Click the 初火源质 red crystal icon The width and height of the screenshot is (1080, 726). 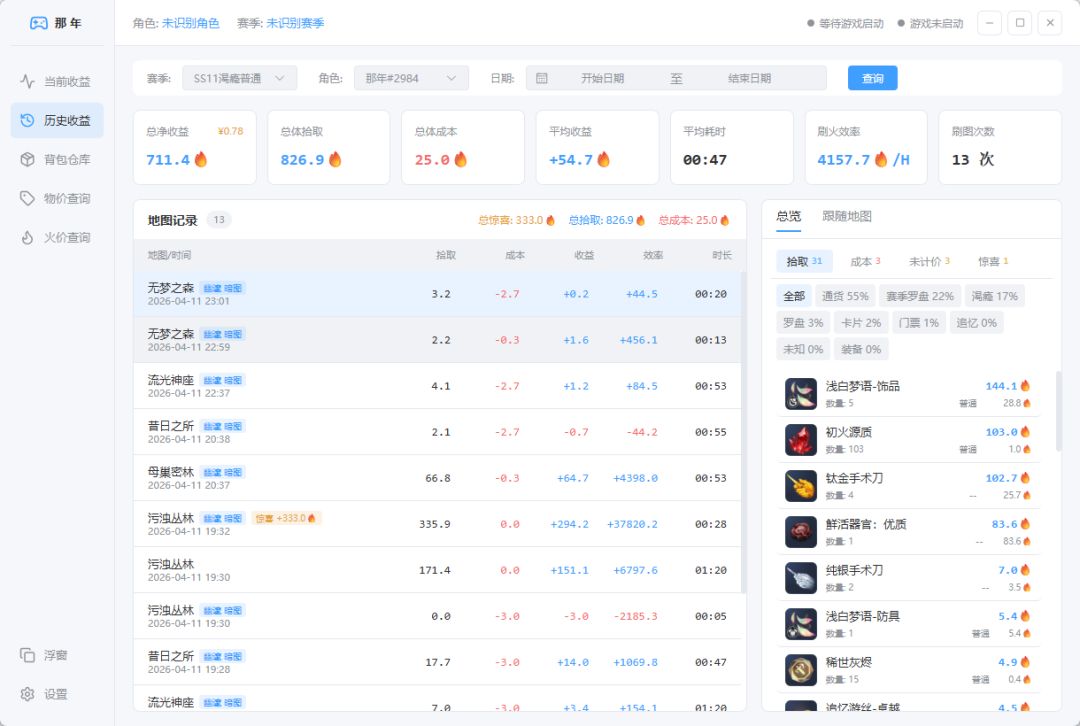click(x=800, y=440)
